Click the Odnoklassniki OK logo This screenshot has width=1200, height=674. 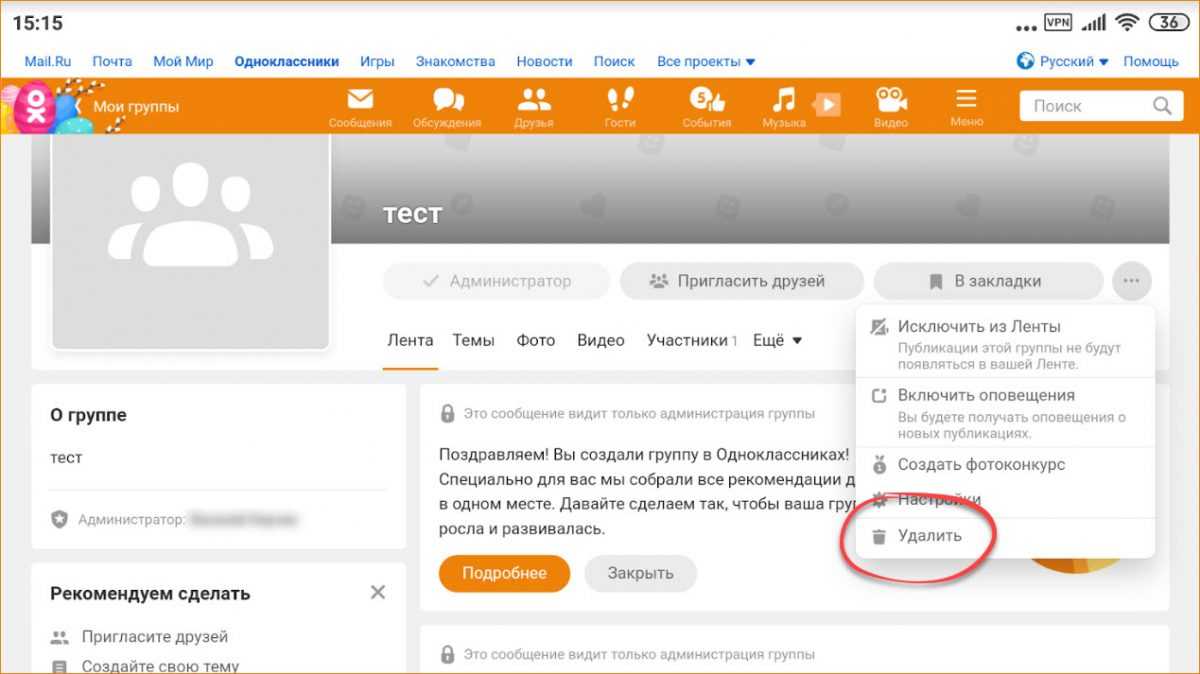[36, 106]
